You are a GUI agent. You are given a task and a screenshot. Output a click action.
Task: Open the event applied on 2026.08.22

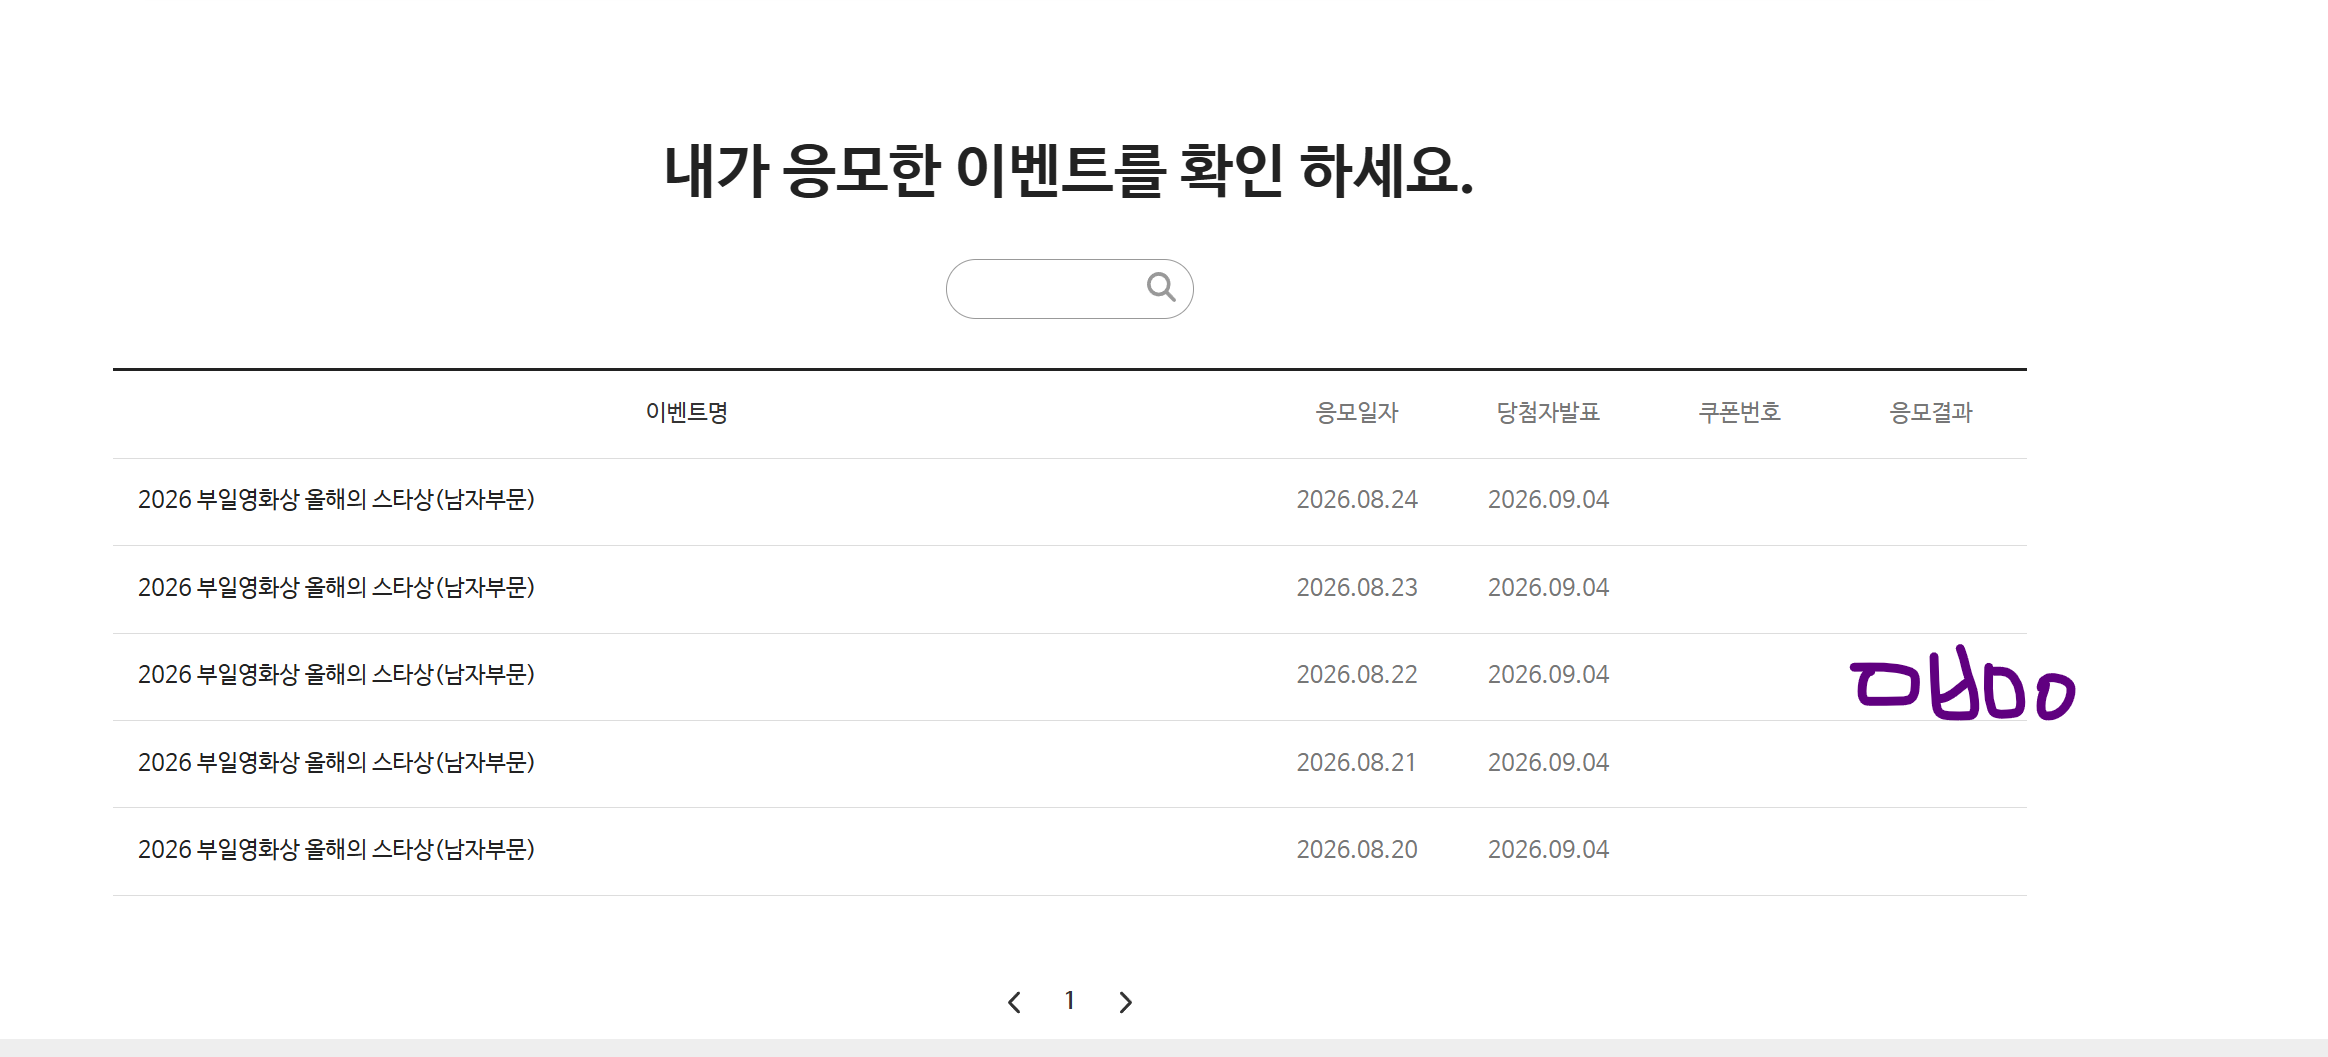(336, 674)
